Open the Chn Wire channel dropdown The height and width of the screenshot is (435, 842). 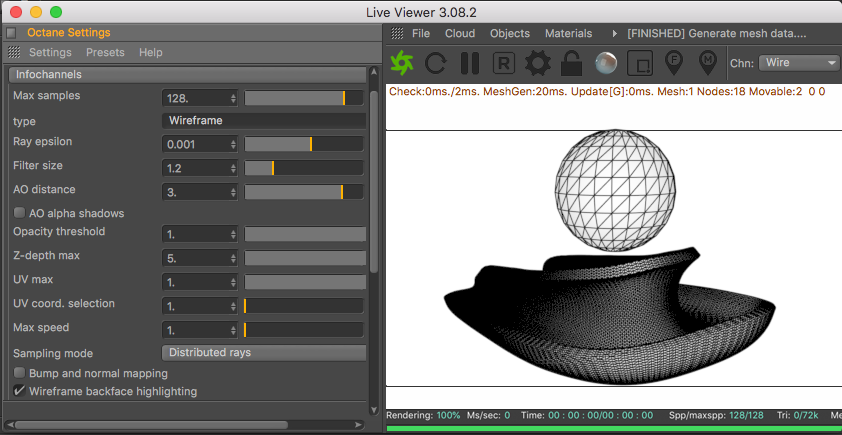(798, 63)
